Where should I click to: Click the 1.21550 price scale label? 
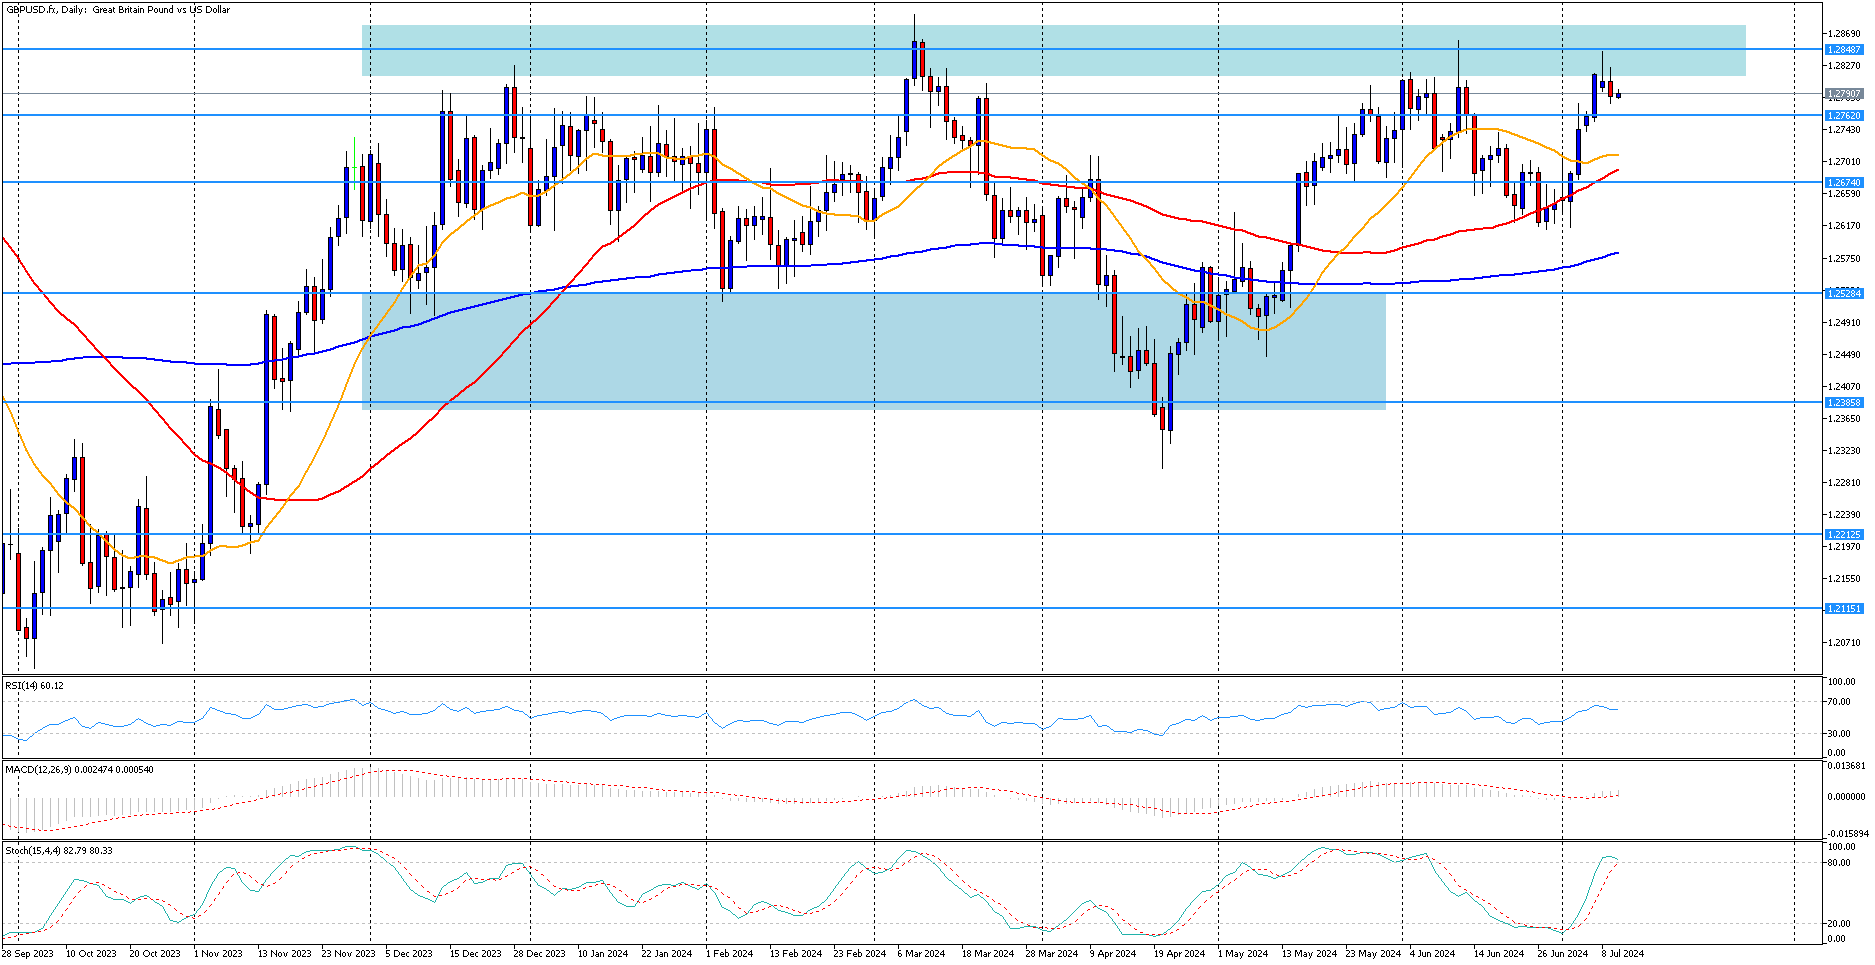click(1844, 579)
